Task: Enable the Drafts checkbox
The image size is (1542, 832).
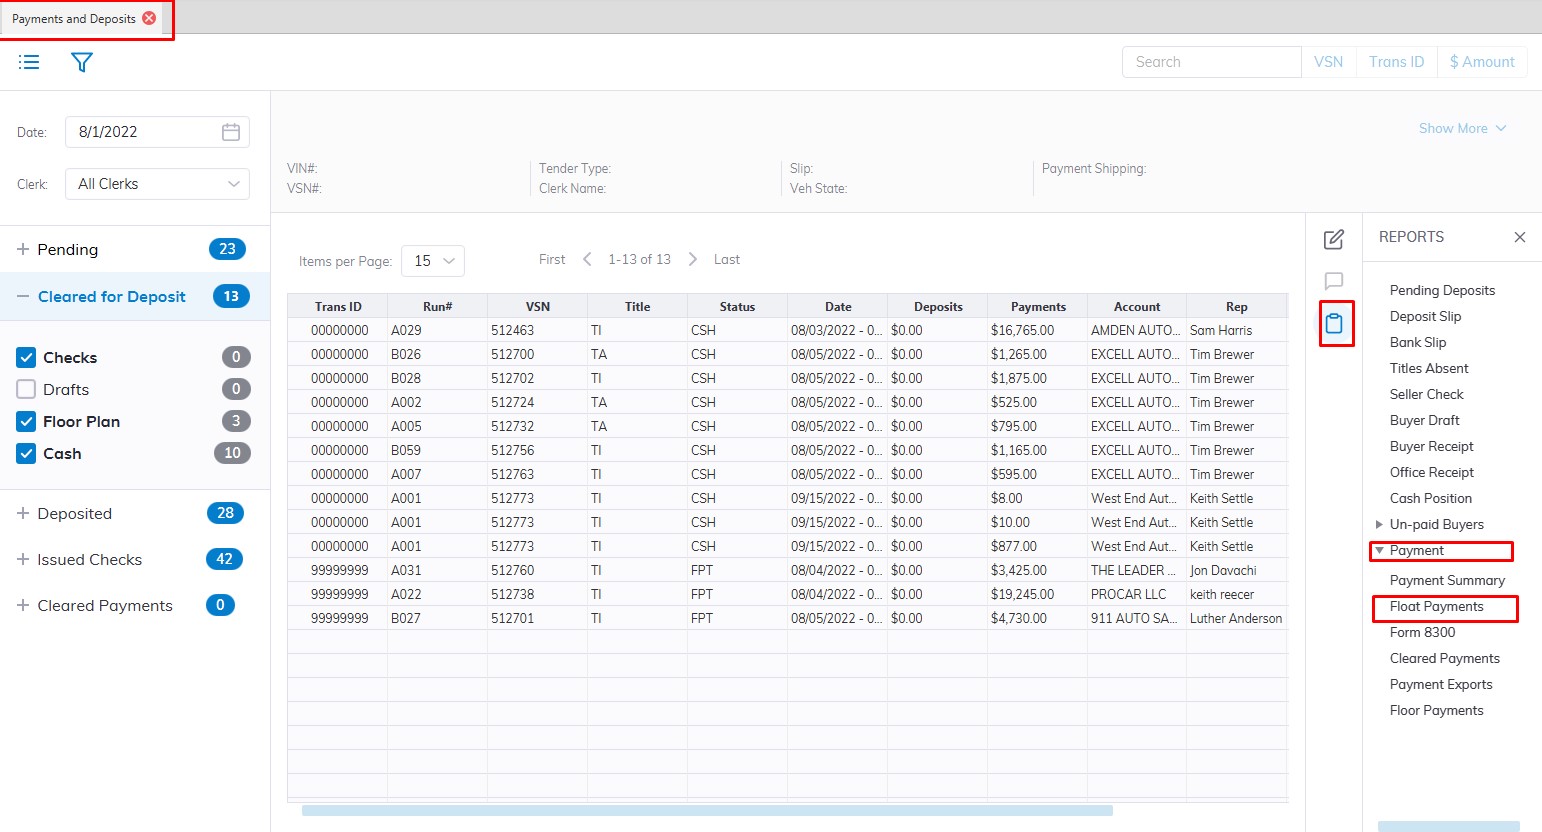Action: tap(27, 390)
